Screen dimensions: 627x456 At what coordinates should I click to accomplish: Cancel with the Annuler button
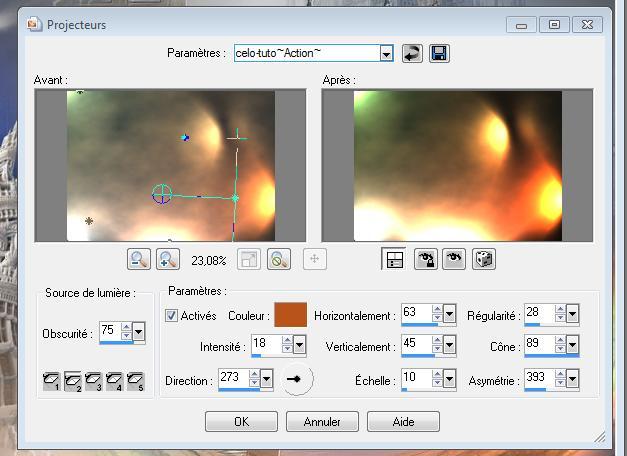(x=322, y=422)
